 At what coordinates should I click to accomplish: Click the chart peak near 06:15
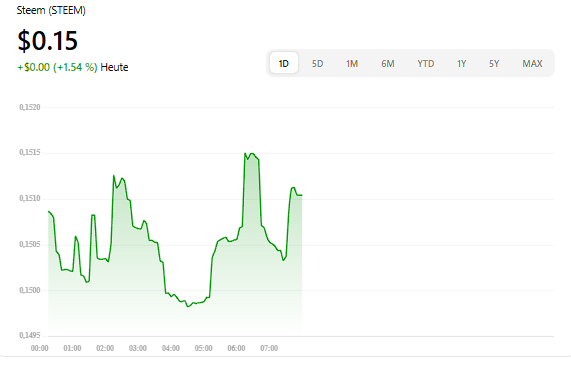(245, 153)
